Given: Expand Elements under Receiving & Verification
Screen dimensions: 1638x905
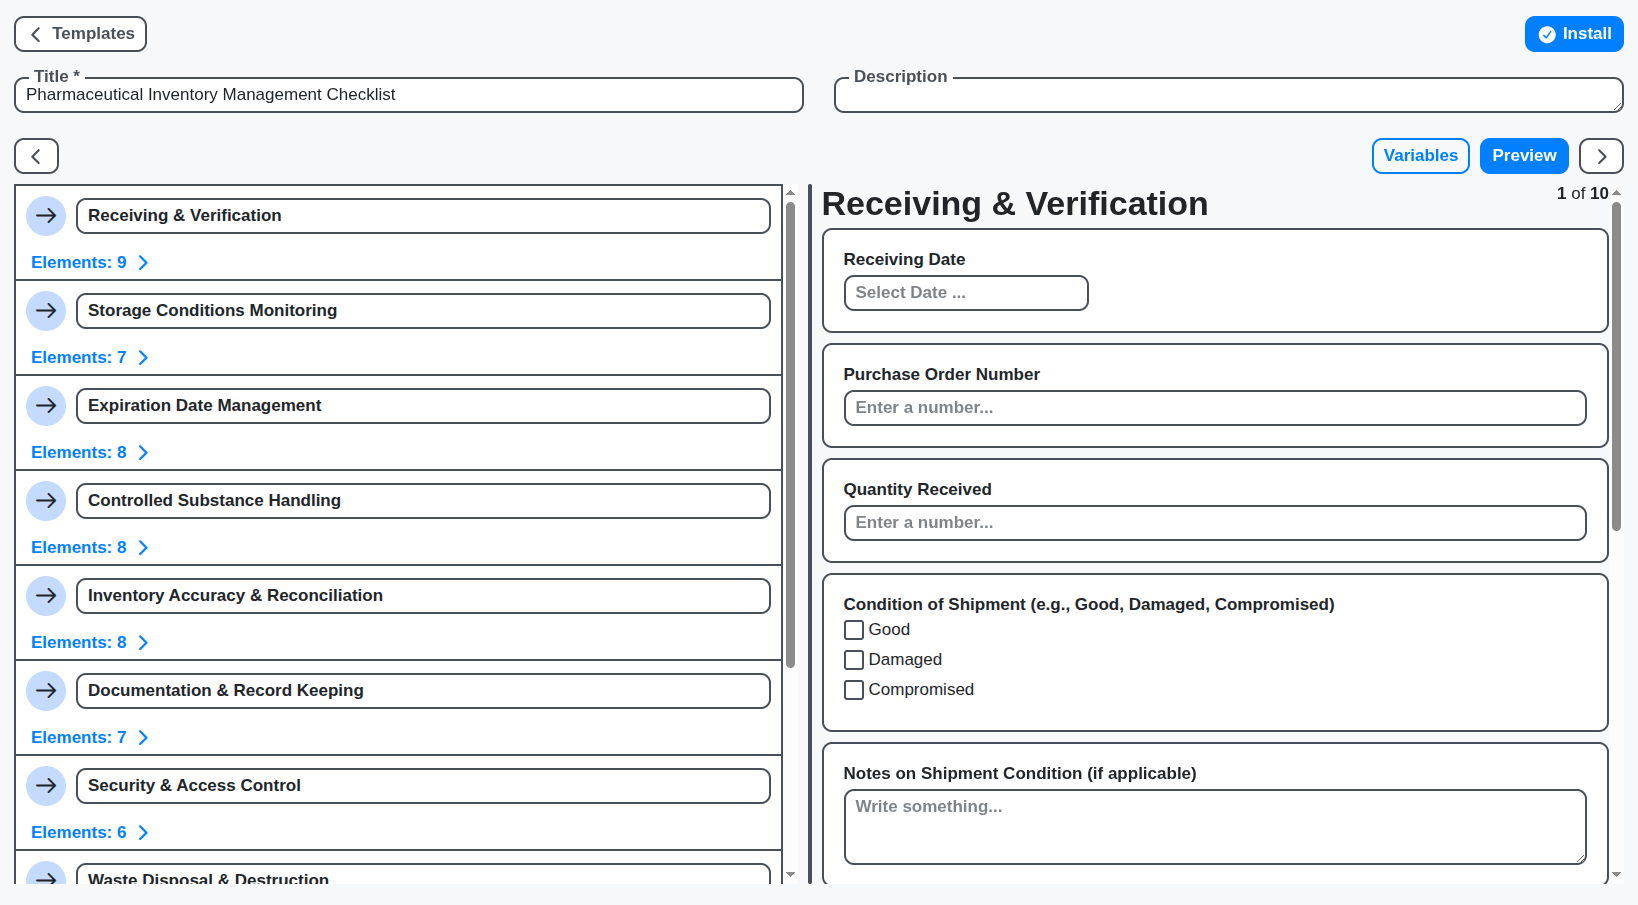Looking at the screenshot, I should [90, 262].
